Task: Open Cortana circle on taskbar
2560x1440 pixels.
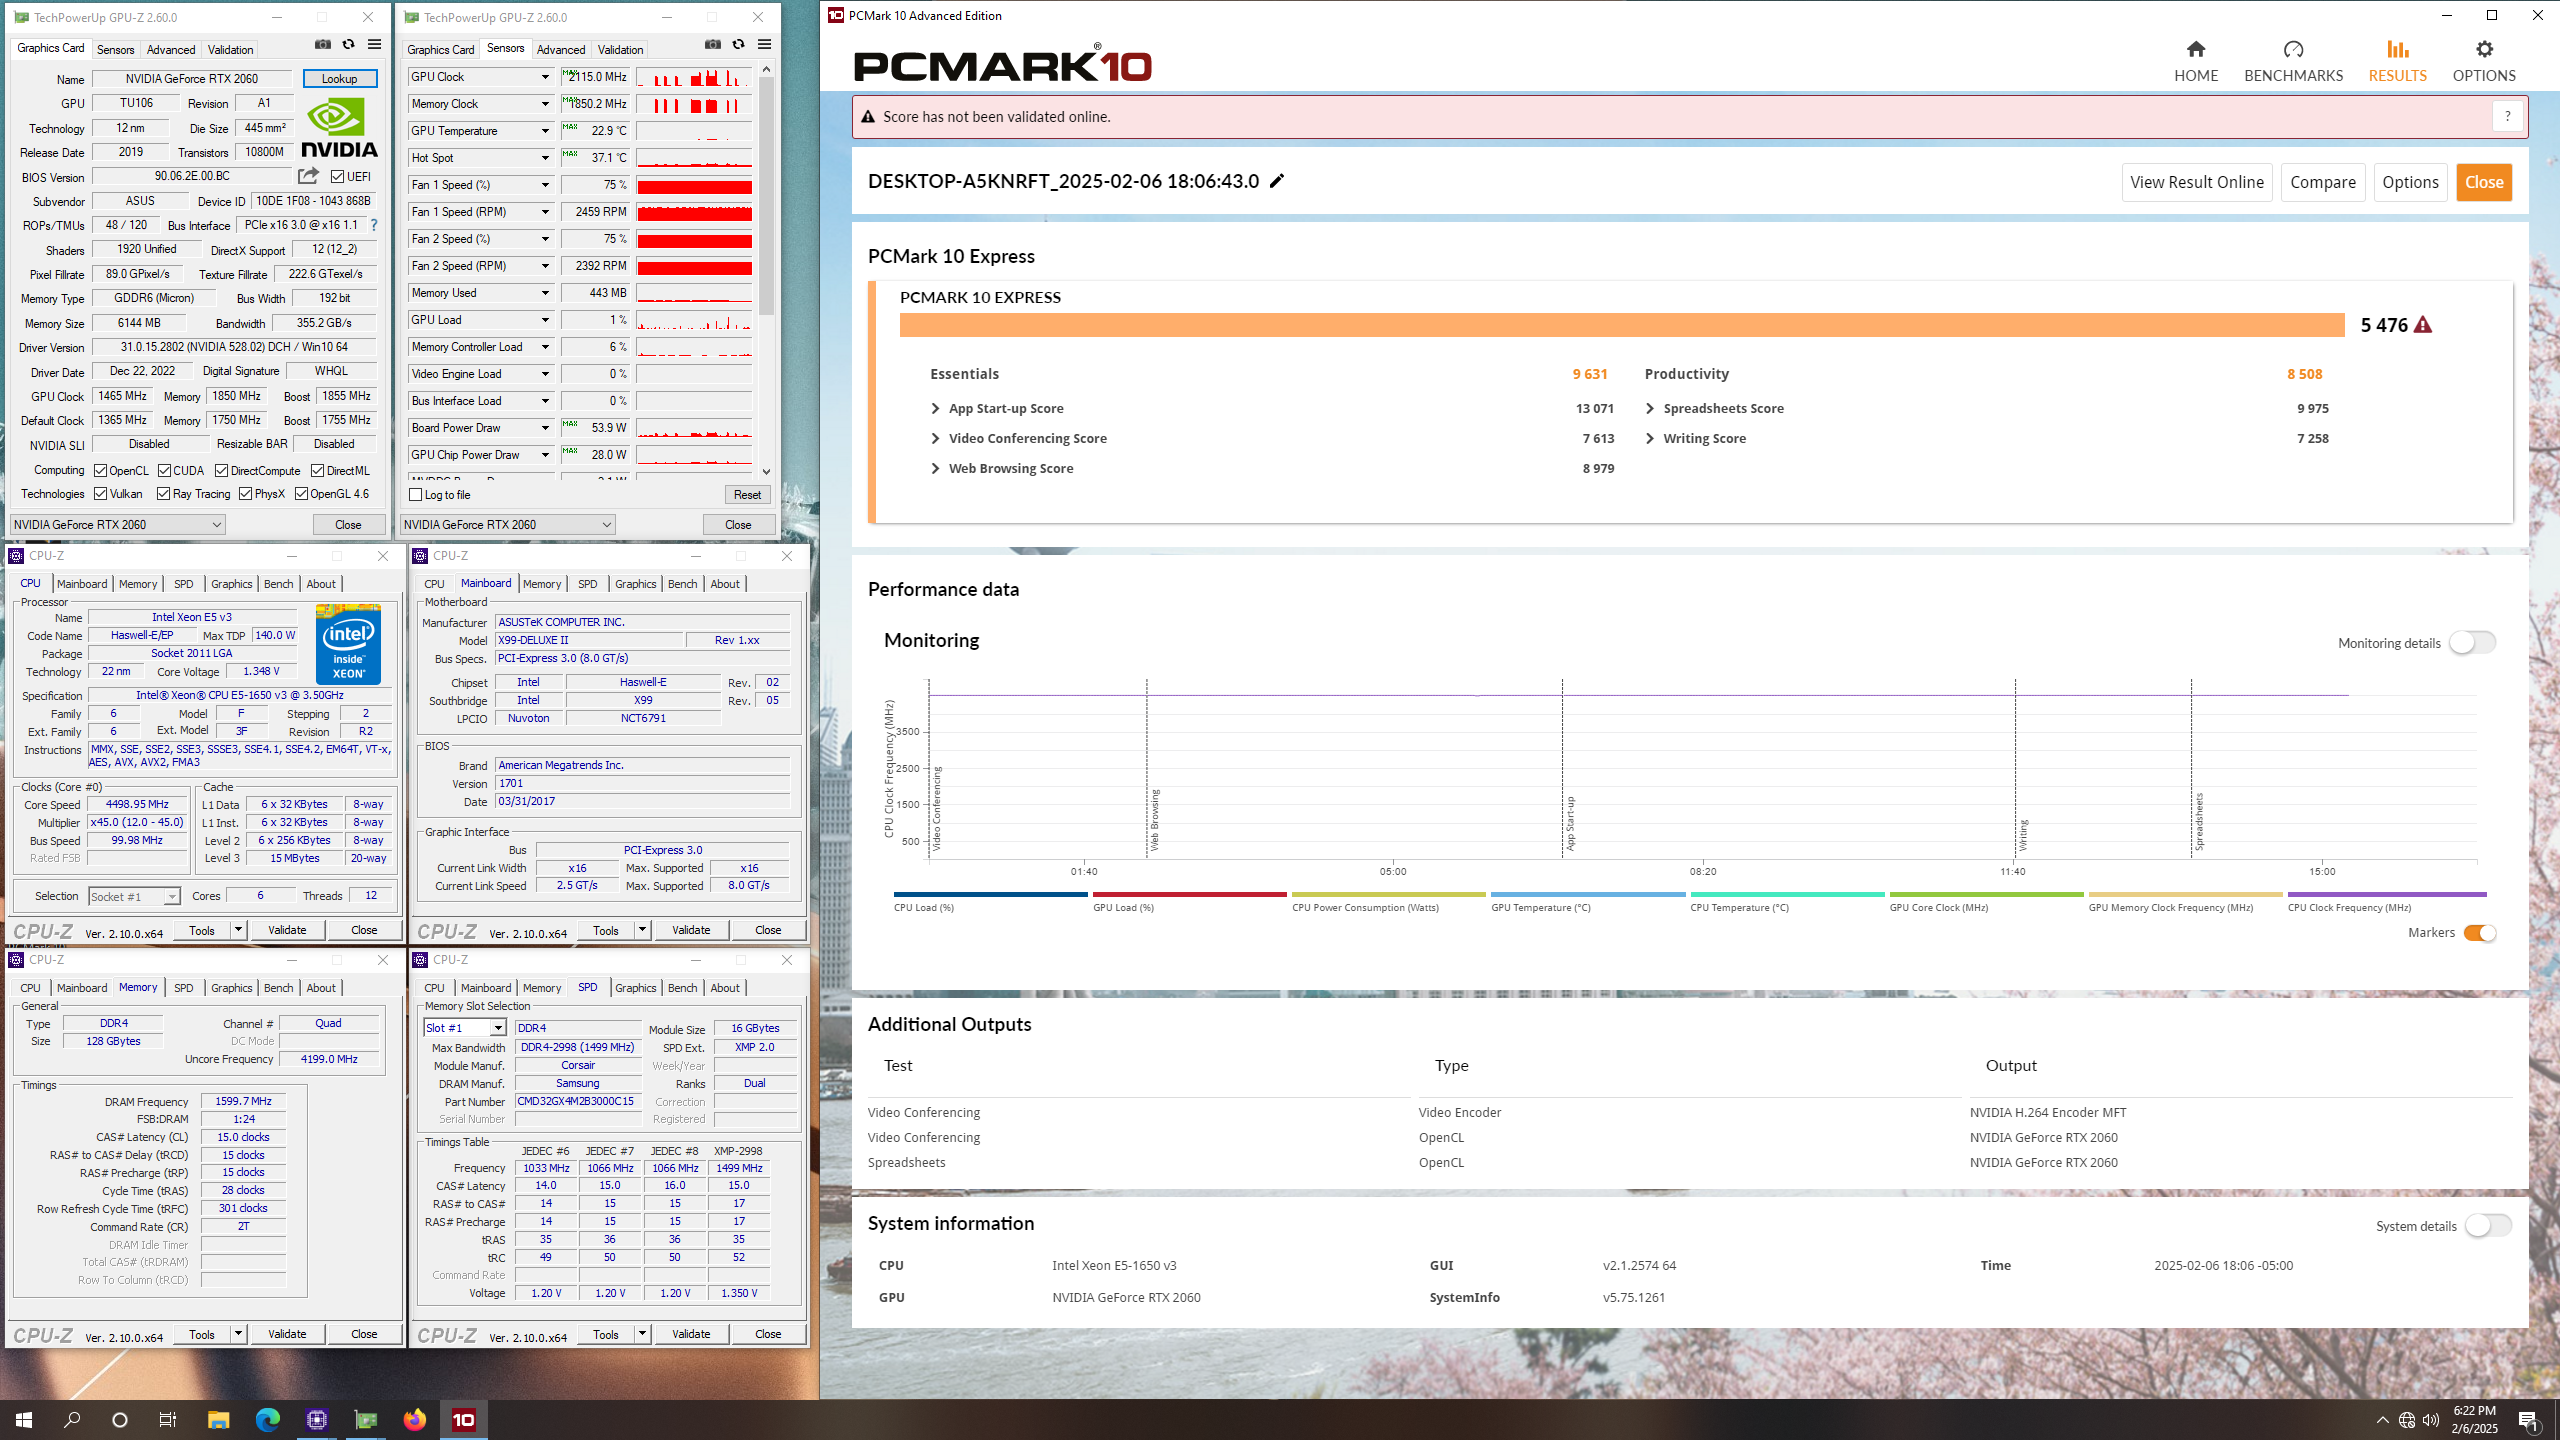Action: (120, 1420)
